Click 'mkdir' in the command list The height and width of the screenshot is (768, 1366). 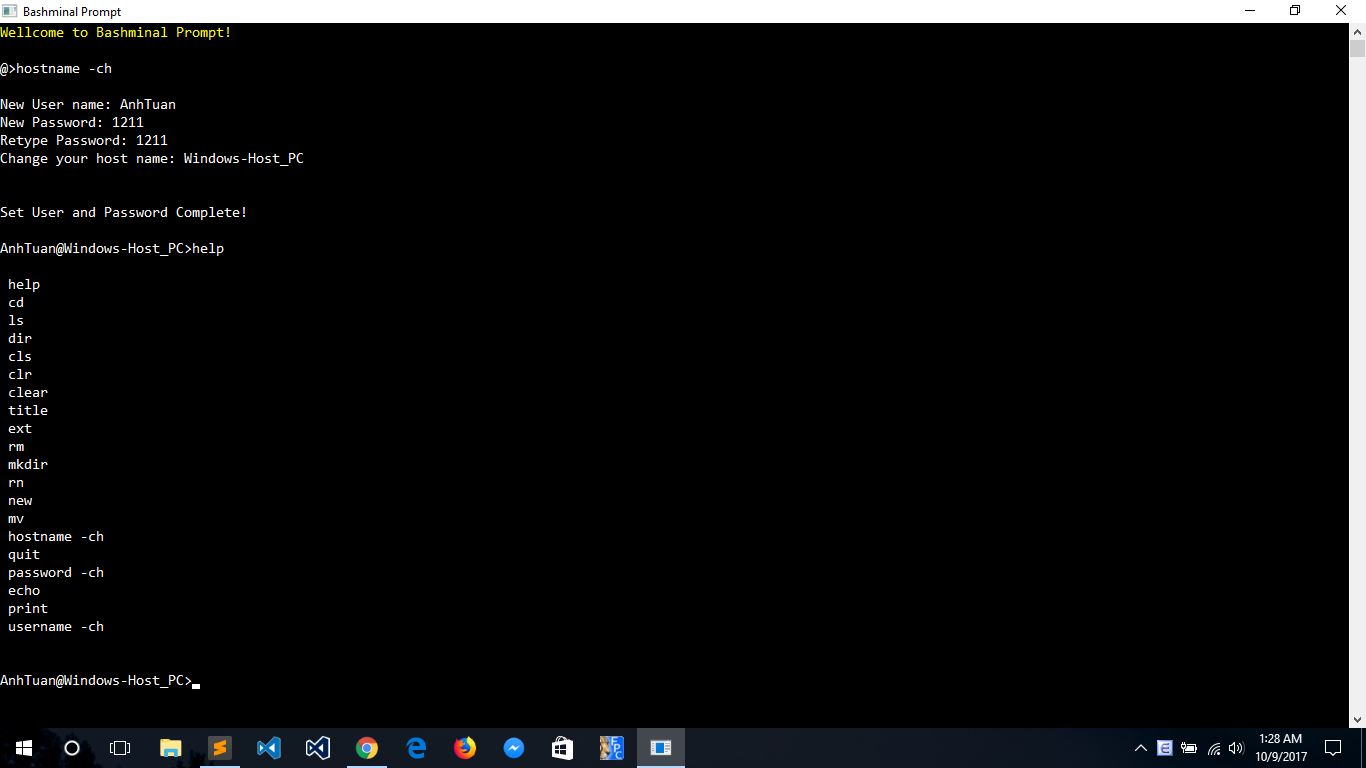28,464
